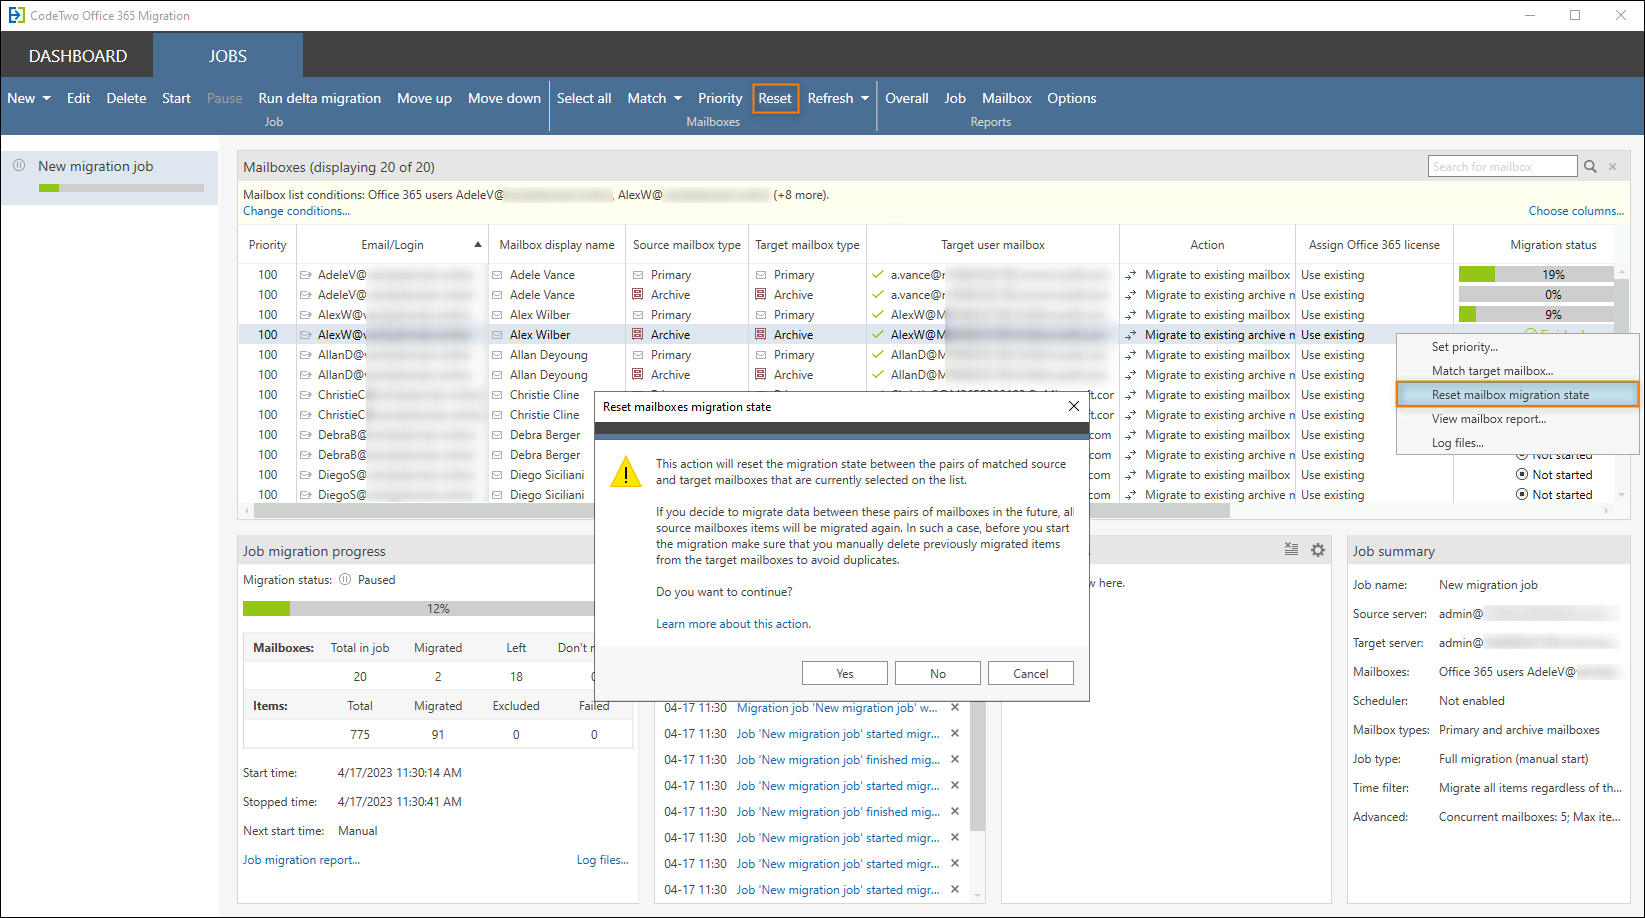This screenshot has width=1645, height=918.
Task: Click the log list vertical scrollbar
Action: [x=977, y=766]
